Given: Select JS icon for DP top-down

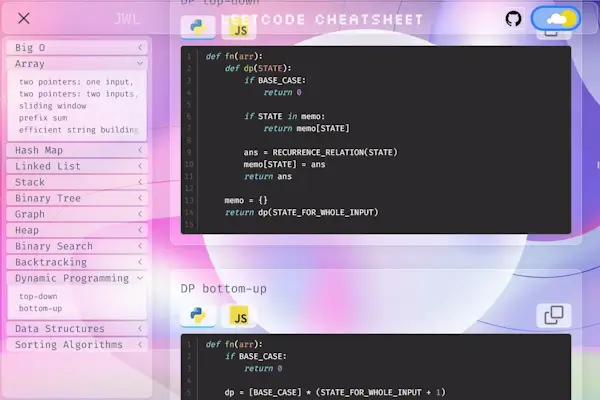Looking at the screenshot, I should (x=239, y=29).
